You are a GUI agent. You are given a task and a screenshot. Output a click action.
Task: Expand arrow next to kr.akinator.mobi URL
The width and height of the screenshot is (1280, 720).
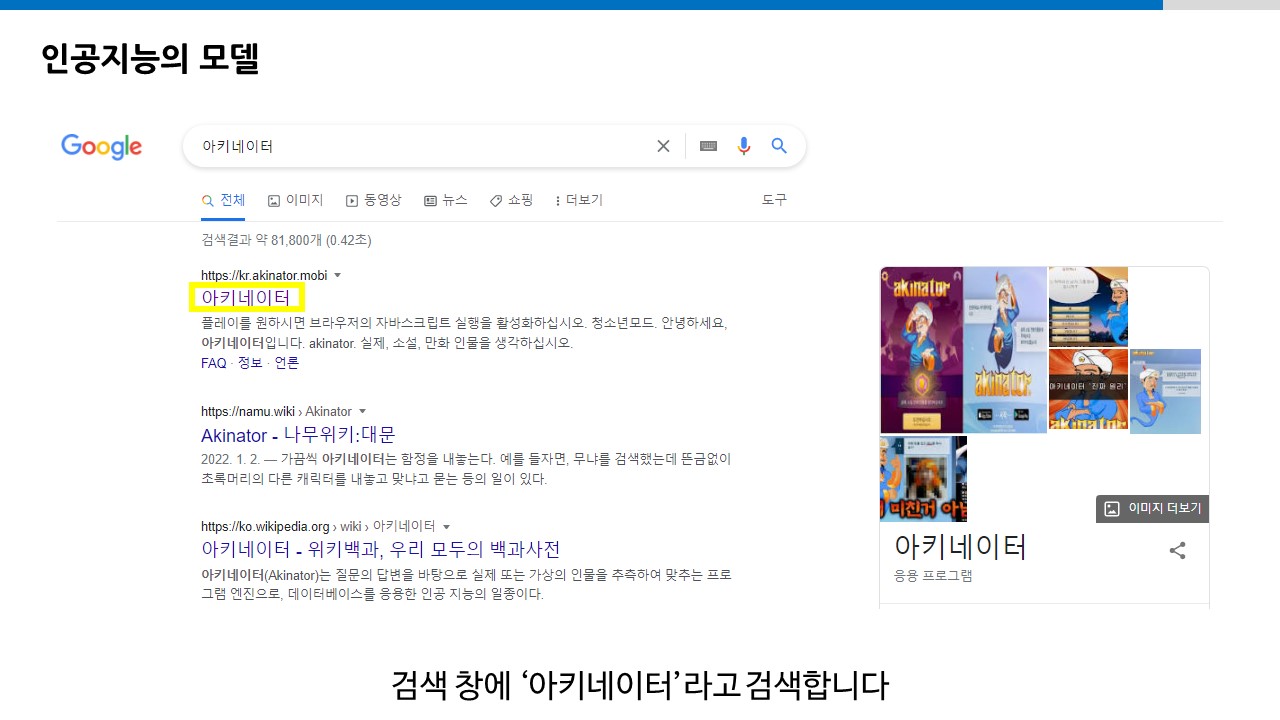(x=337, y=275)
